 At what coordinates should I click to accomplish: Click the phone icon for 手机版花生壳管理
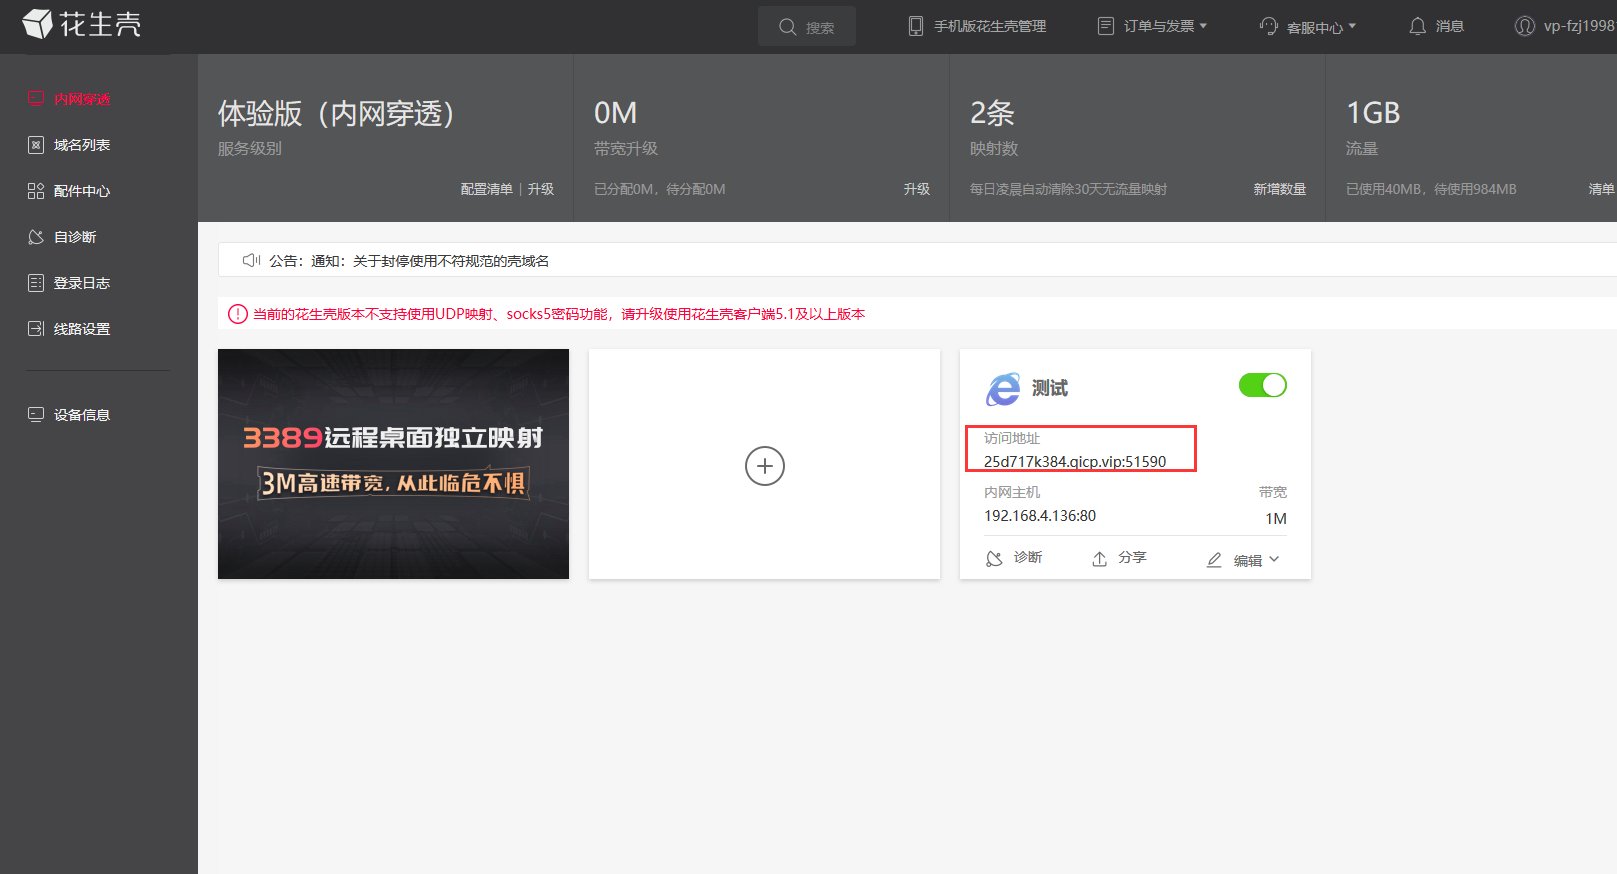pos(915,26)
